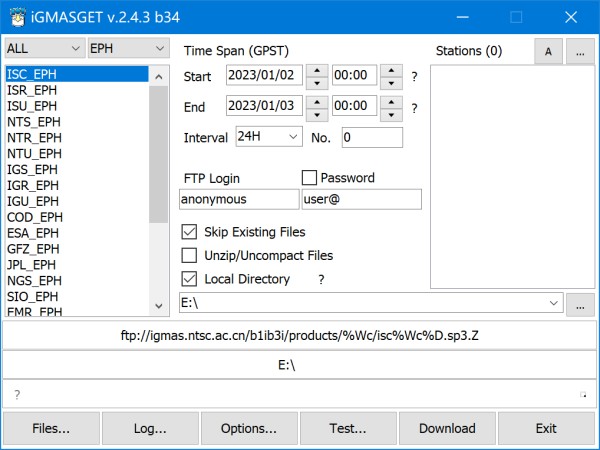Enable Unzip/Uncompact Files checkbox
Image resolution: width=600 pixels, height=450 pixels.
[x=189, y=256]
